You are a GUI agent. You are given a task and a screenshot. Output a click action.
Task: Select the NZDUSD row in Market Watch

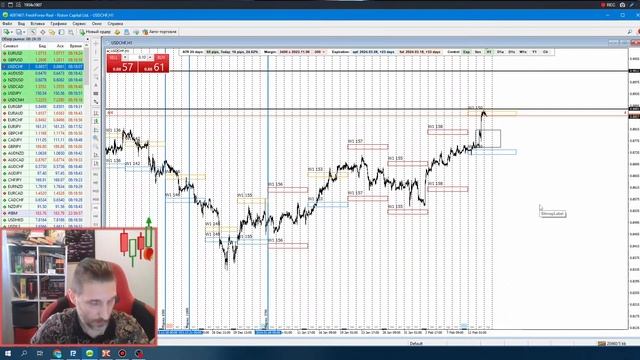[x=42, y=80]
